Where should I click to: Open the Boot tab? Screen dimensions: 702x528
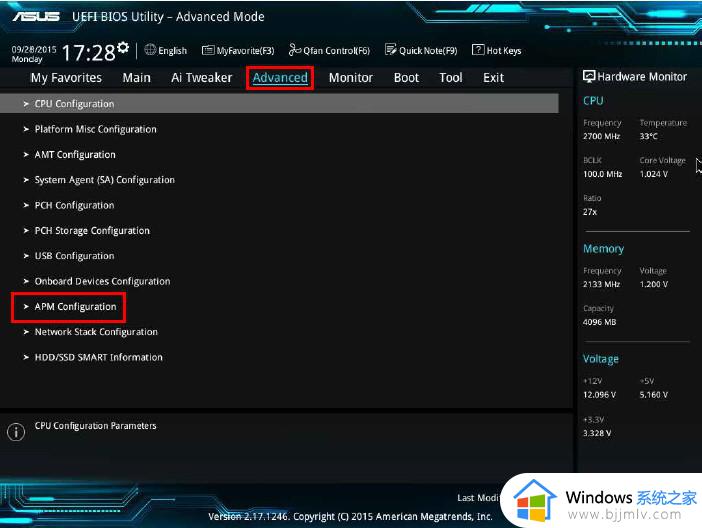coord(406,78)
